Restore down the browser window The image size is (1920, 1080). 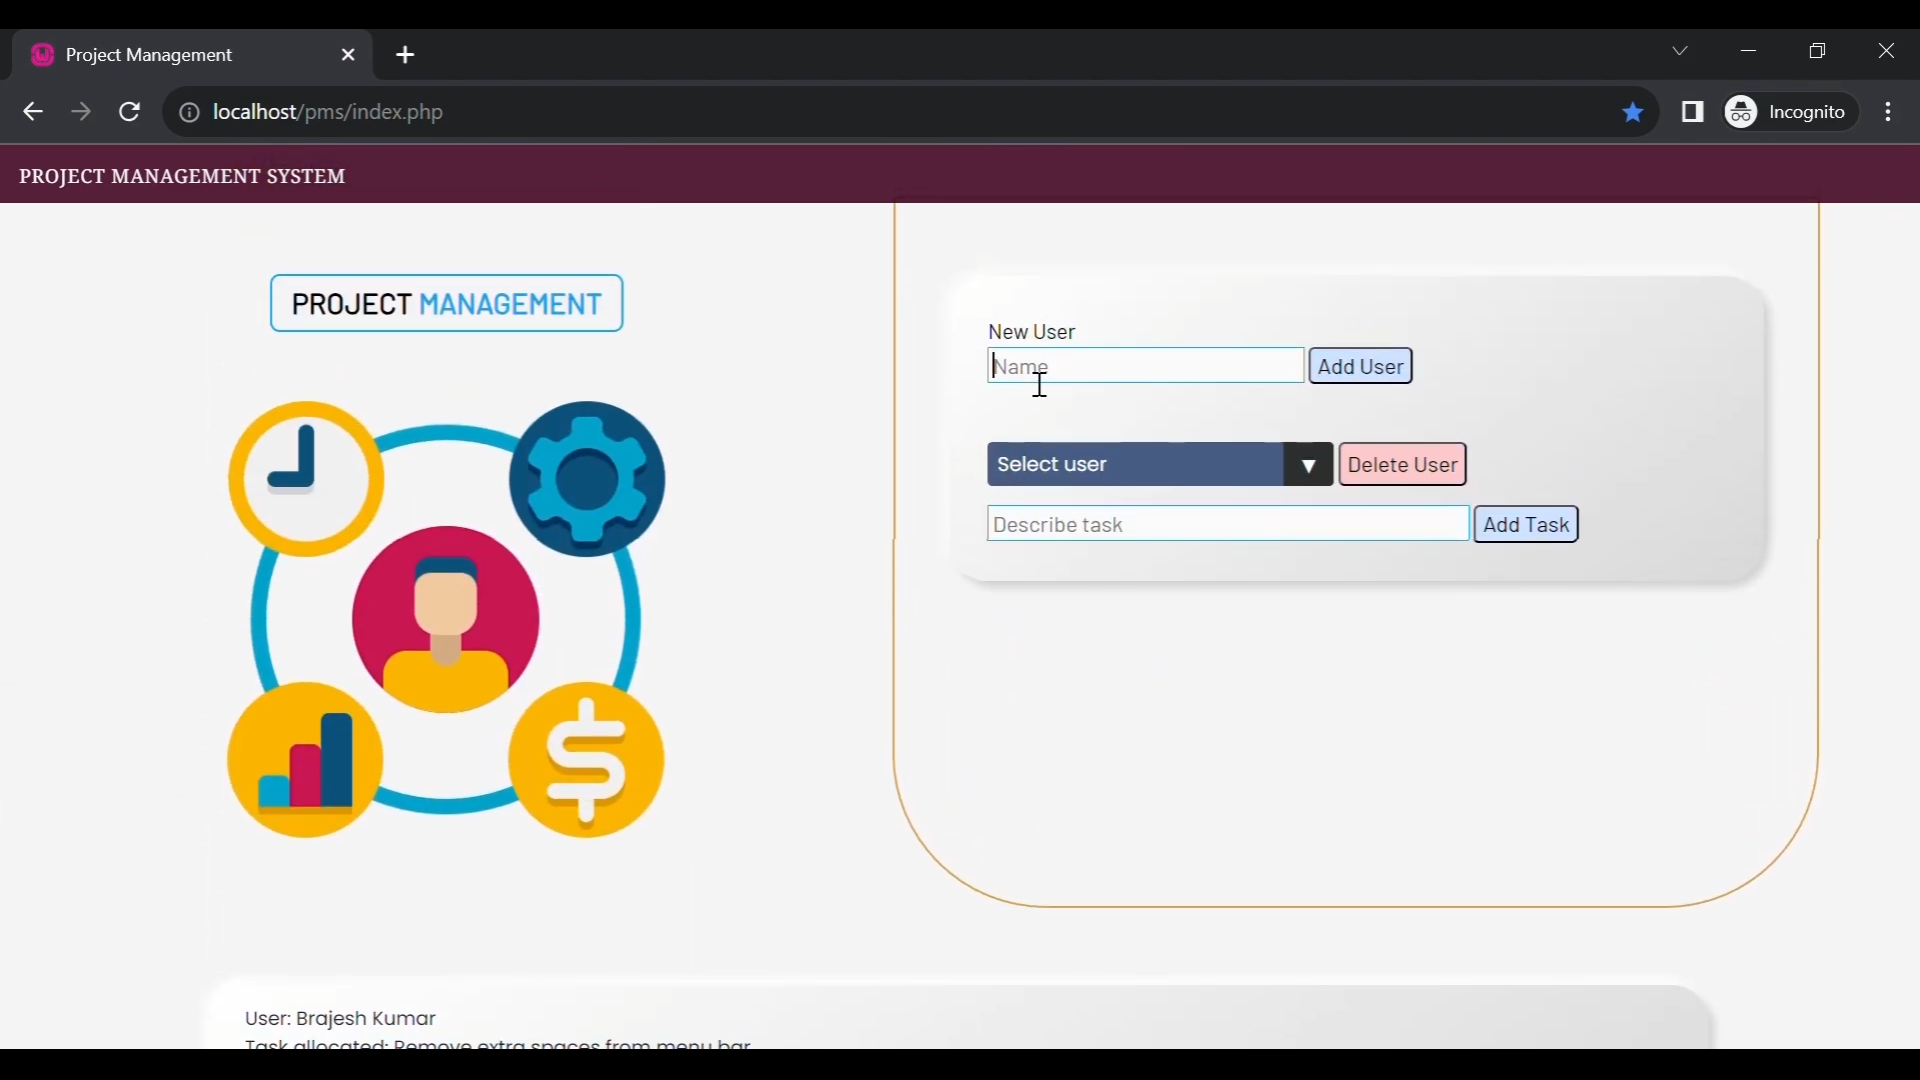[x=1819, y=51]
